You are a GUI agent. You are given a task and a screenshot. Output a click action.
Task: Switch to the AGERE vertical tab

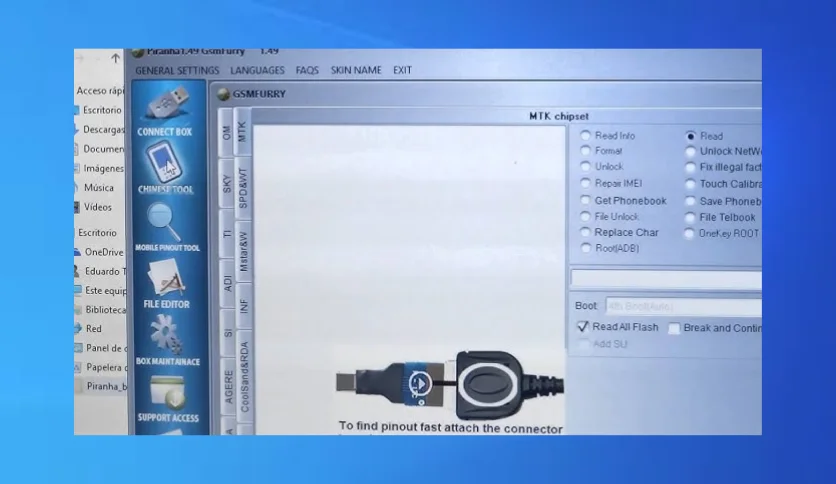(x=229, y=387)
